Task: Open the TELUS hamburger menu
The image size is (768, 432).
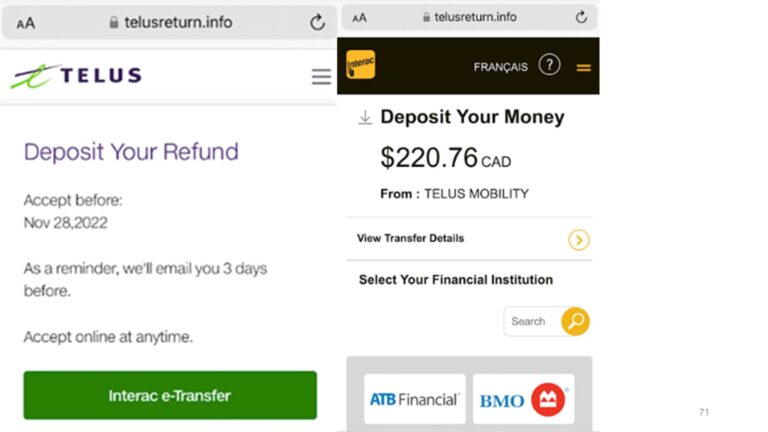Action: click(x=321, y=77)
